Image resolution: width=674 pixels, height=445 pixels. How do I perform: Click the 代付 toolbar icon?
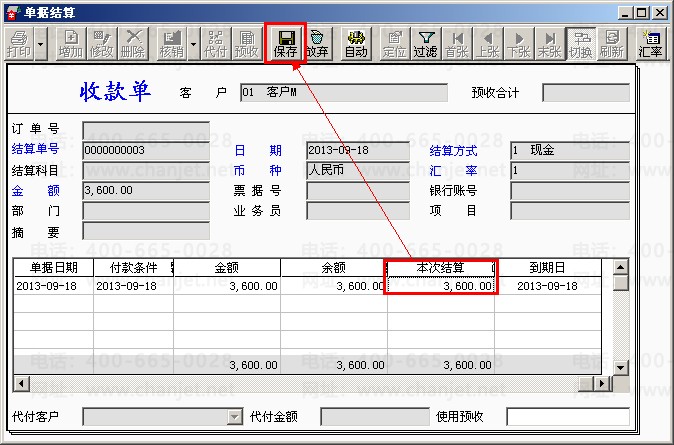point(216,44)
